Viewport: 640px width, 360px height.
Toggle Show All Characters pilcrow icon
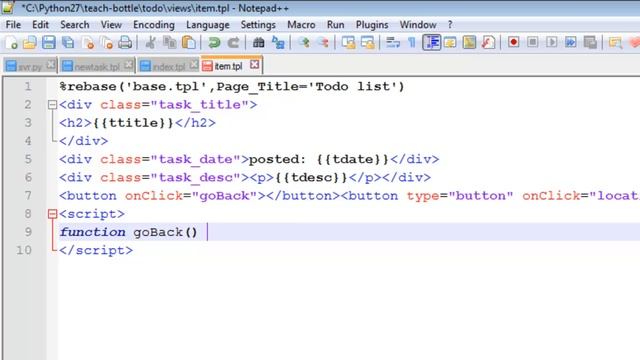coord(411,42)
